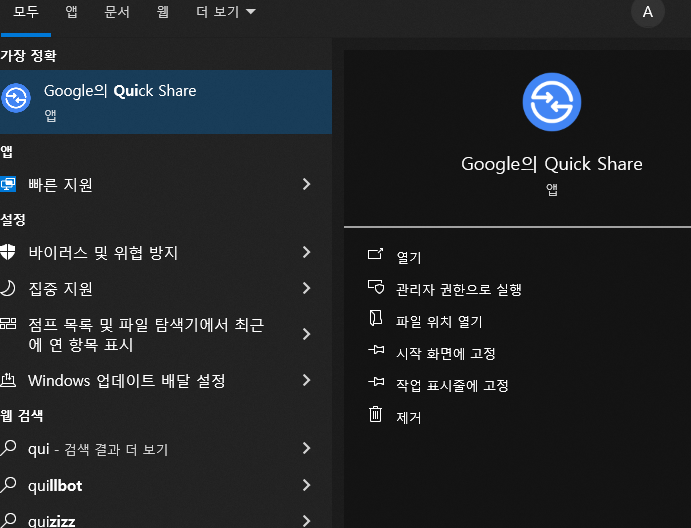
Task: Open 점프 목록 및 파일 탐색기 setting
Action: coord(166,335)
